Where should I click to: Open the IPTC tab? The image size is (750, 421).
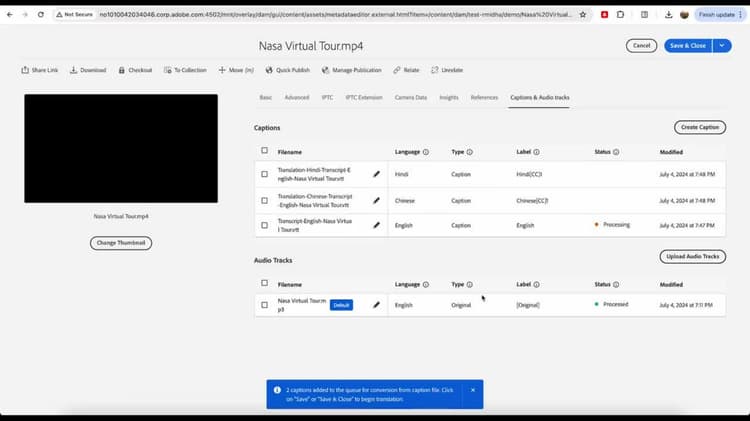[x=327, y=98]
